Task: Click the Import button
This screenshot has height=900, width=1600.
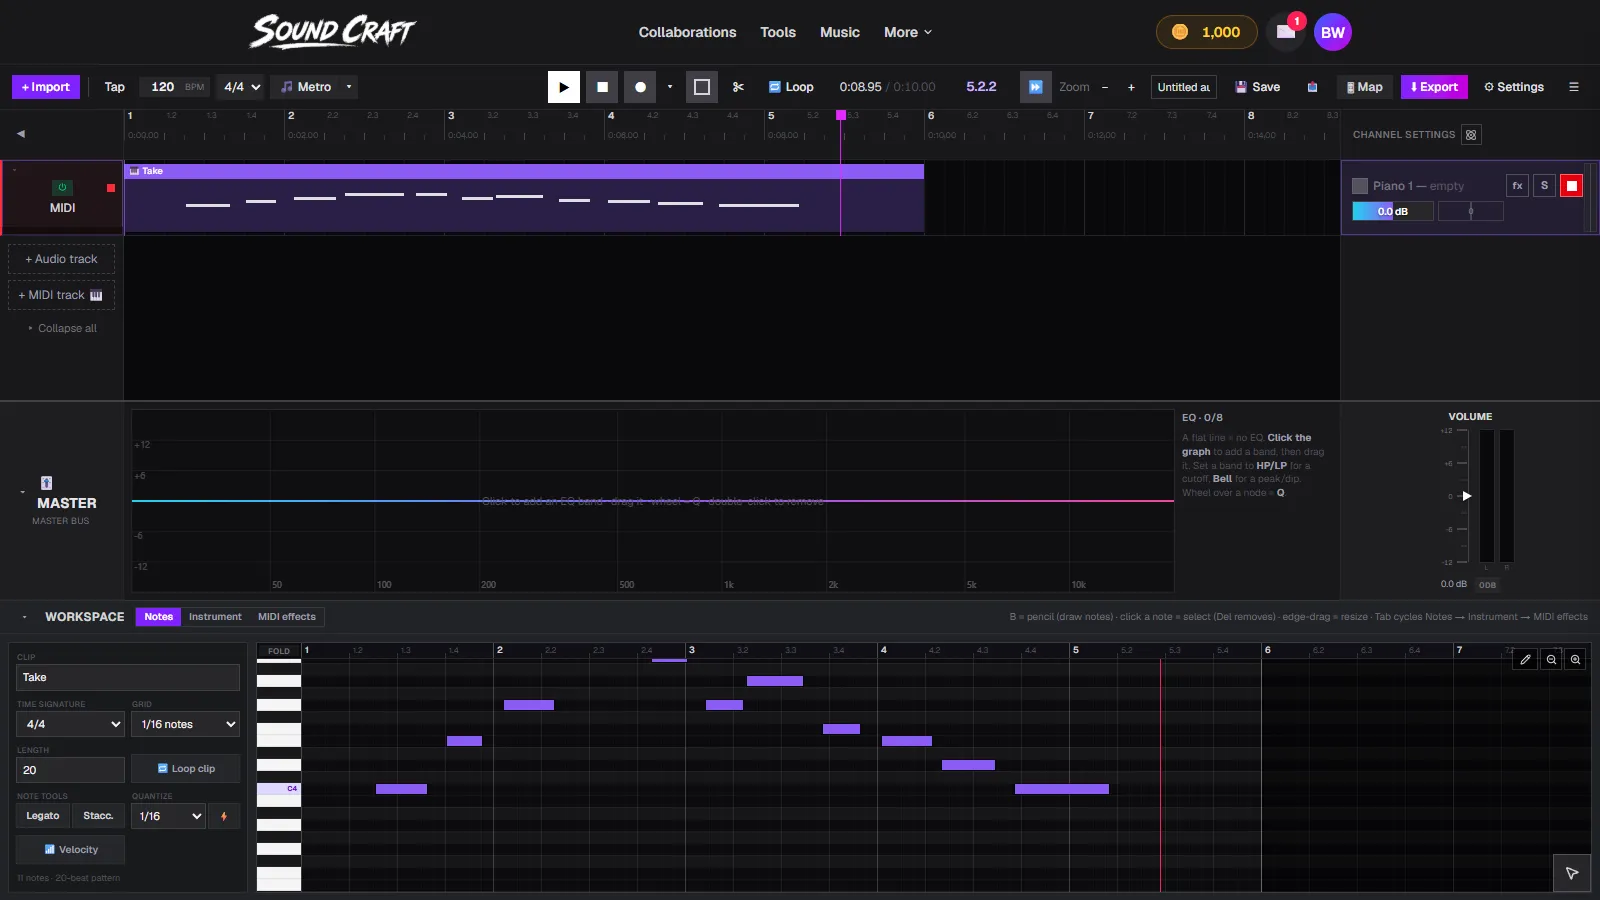Action: [46, 87]
